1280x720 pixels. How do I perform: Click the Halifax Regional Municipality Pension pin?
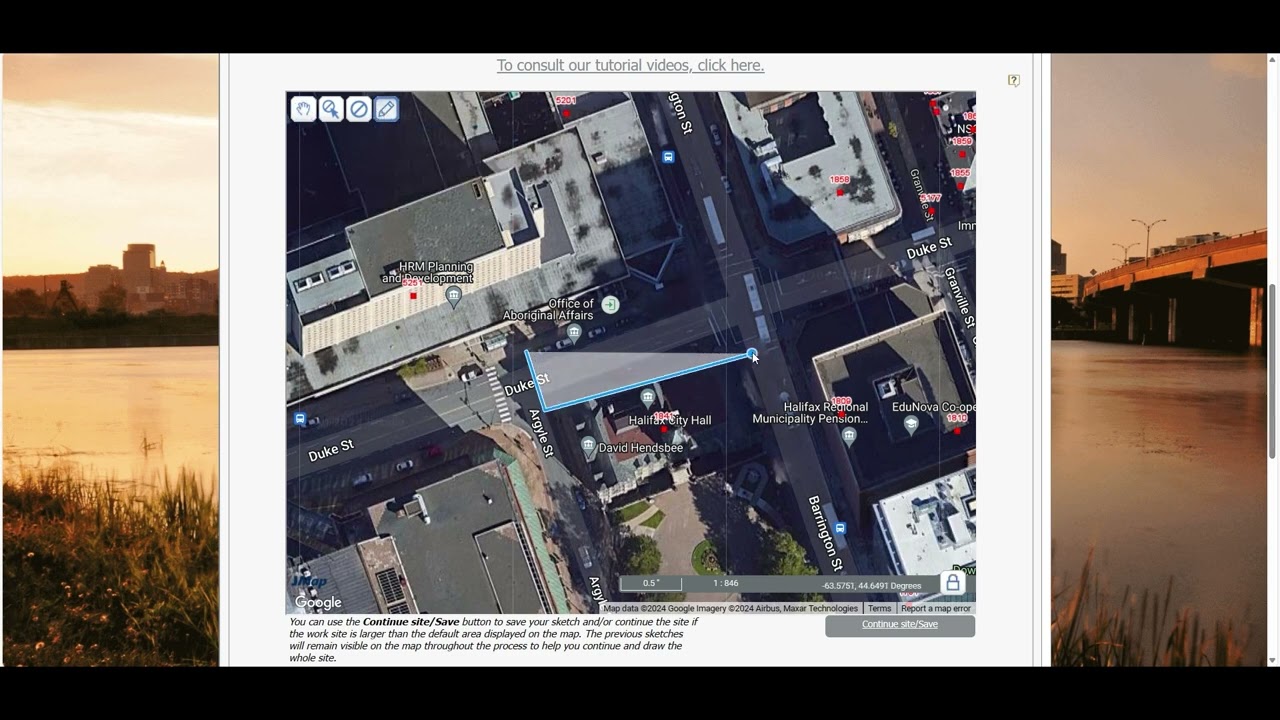pos(849,435)
